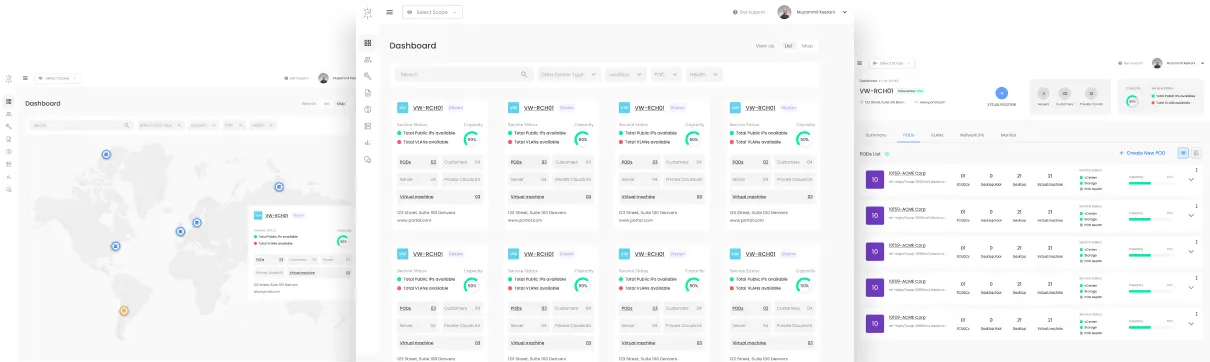This screenshot has height=362, width=1210.
Task: Click the hamburger menu in left map window
Action: coord(26,77)
